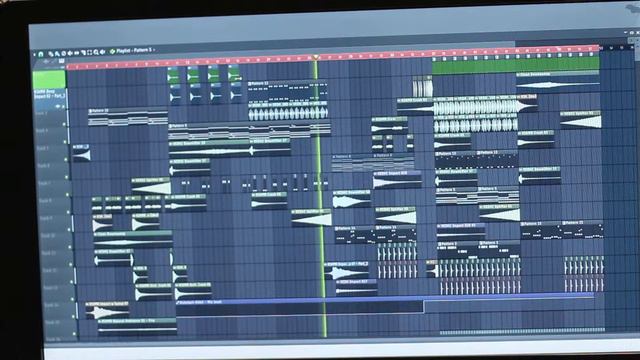640x360 pixels.
Task: Click the red timeline ruler
Action: coord(333,57)
